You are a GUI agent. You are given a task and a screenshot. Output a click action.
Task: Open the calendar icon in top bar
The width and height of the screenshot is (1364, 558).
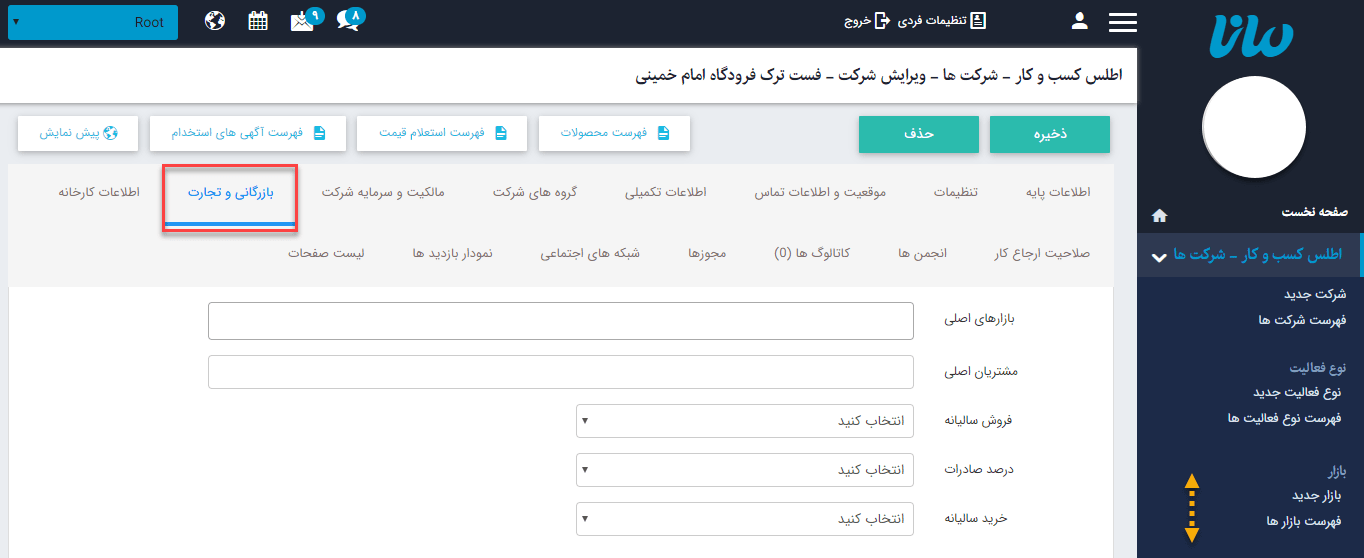258,21
